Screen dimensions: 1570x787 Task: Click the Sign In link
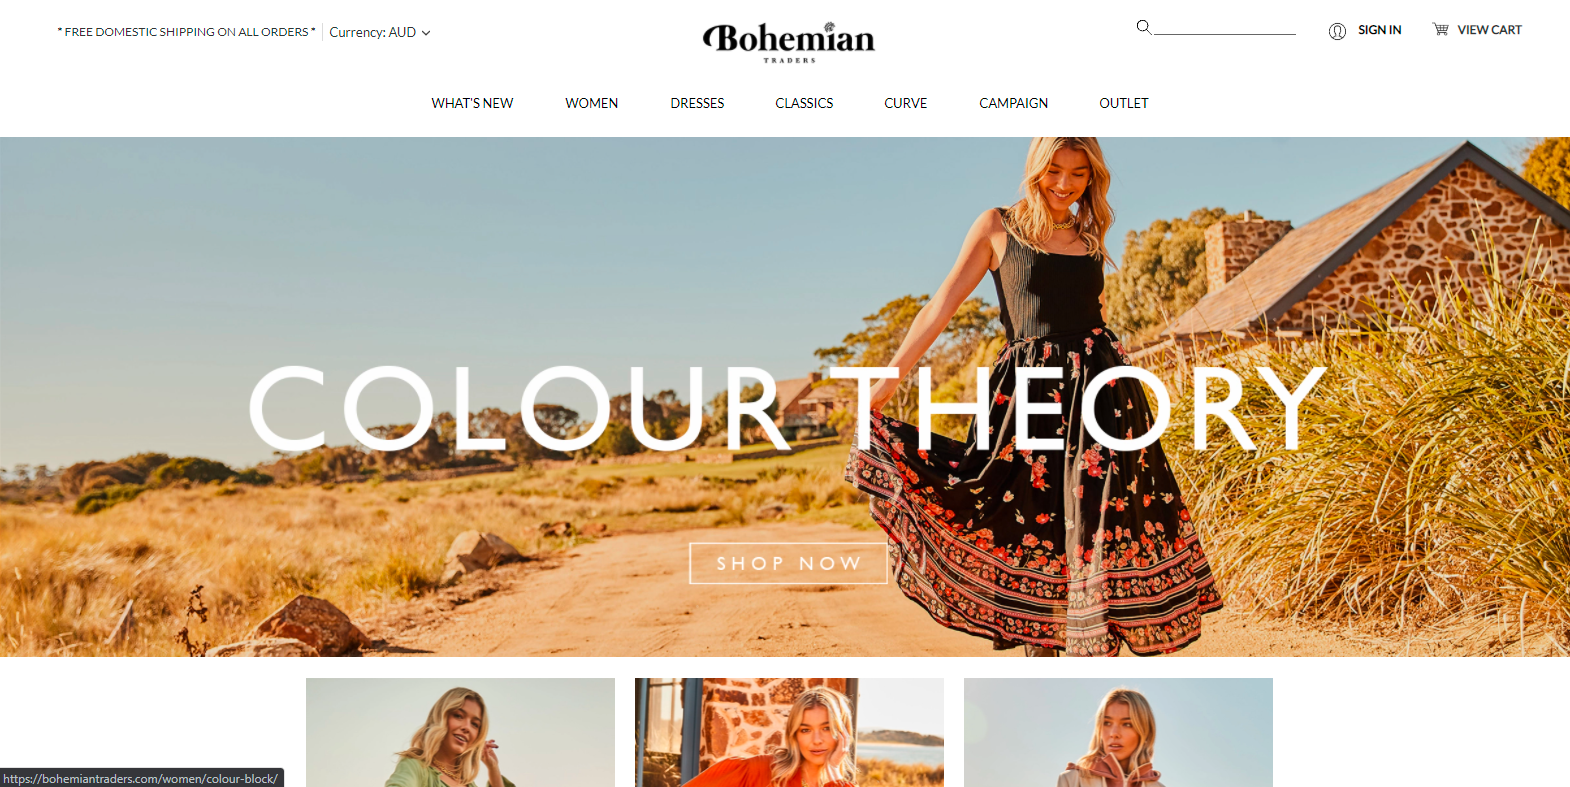[1380, 30]
